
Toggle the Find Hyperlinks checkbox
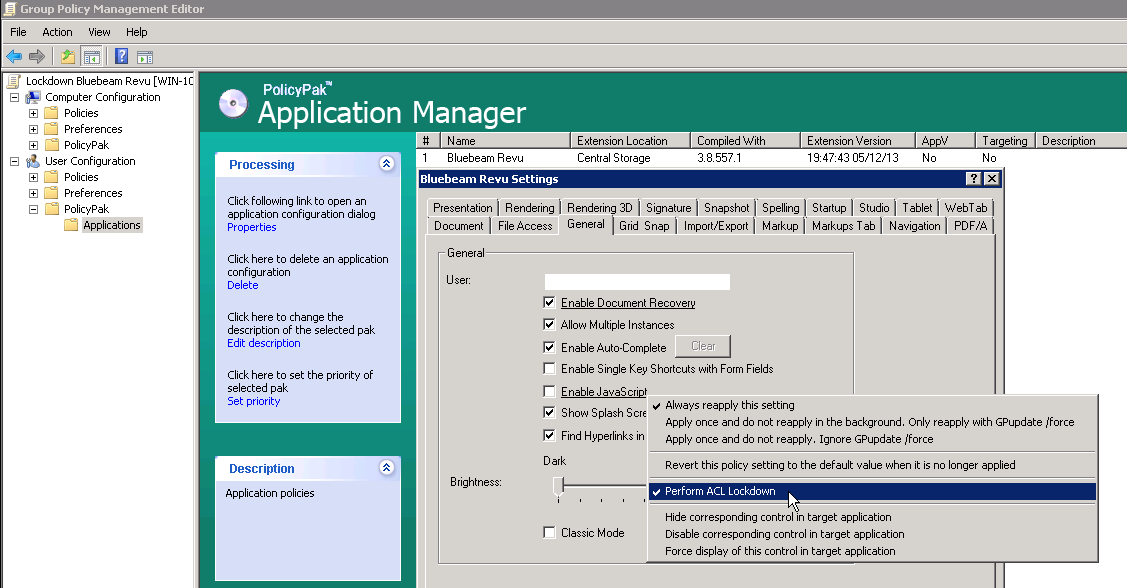(549, 436)
